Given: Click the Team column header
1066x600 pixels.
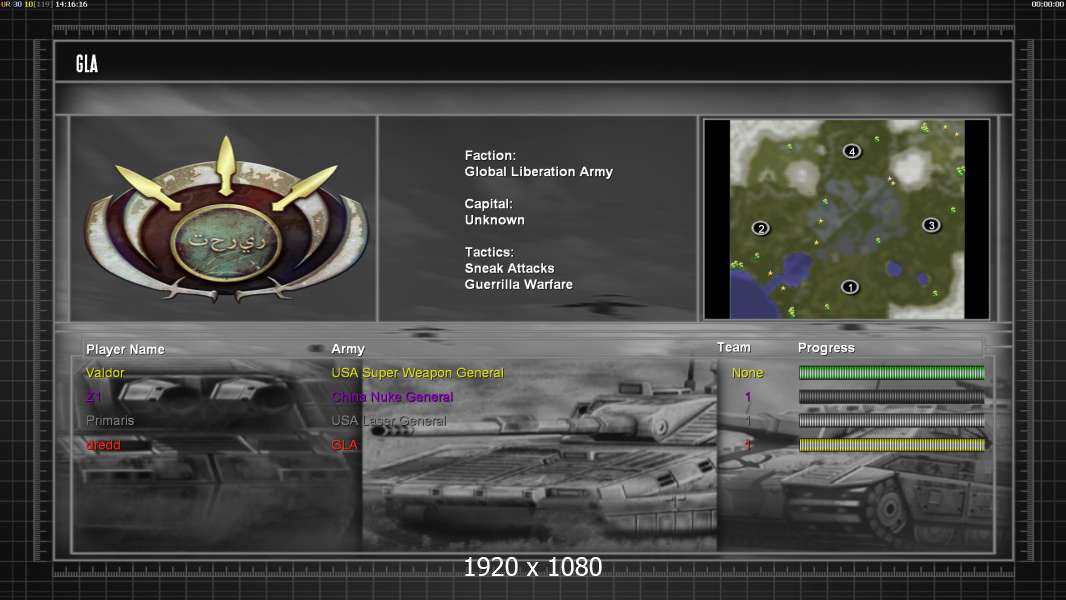Looking at the screenshot, I should point(734,347).
